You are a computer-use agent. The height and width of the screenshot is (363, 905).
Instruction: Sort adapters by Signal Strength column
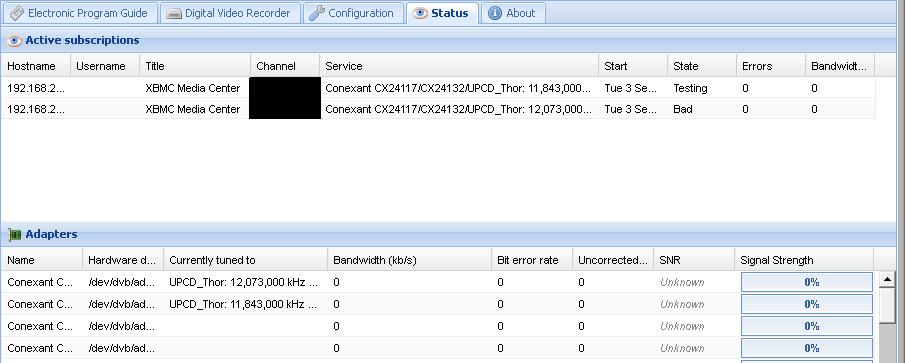[x=805, y=260]
